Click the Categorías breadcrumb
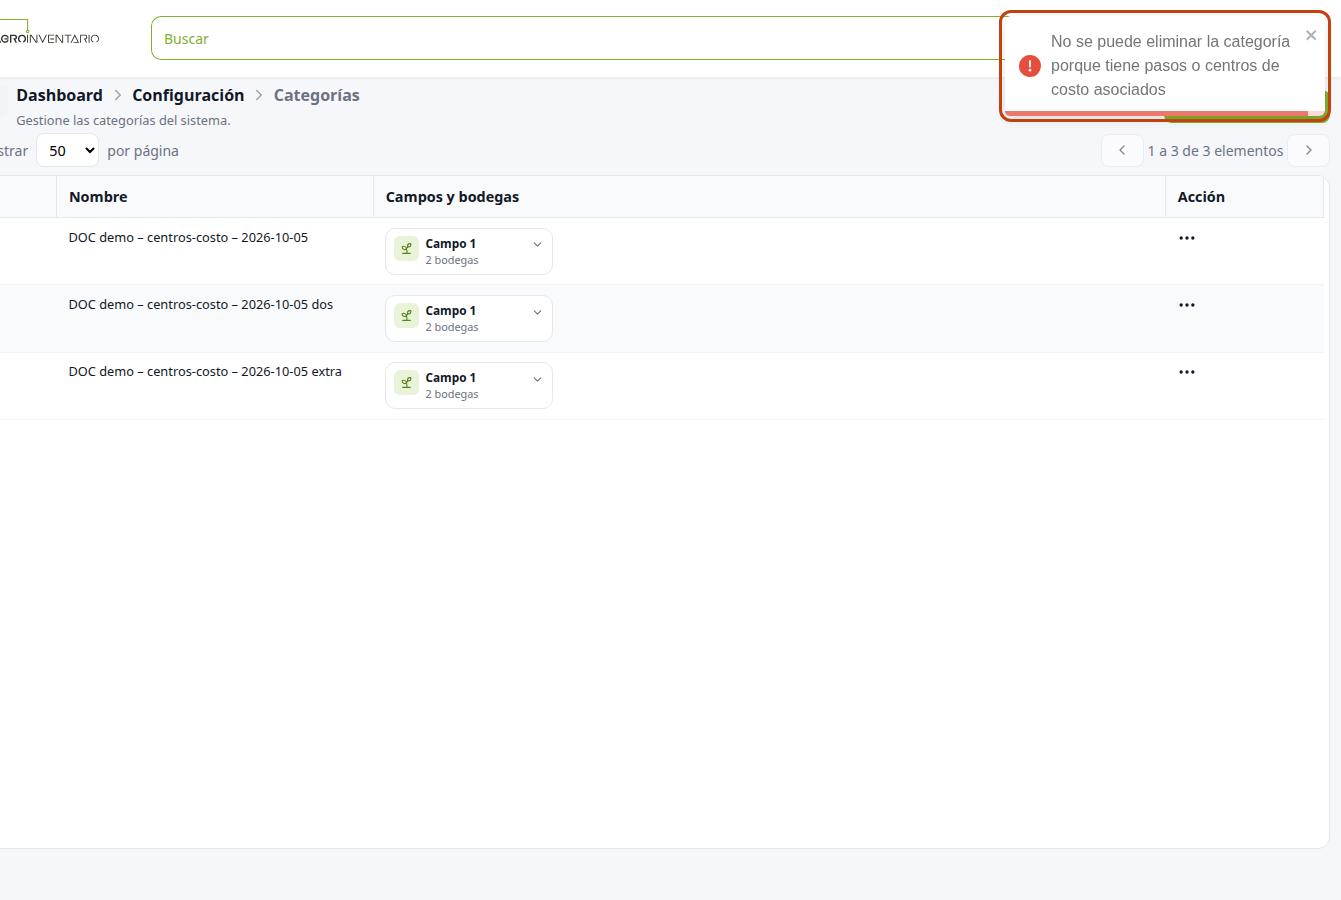 click(316, 95)
